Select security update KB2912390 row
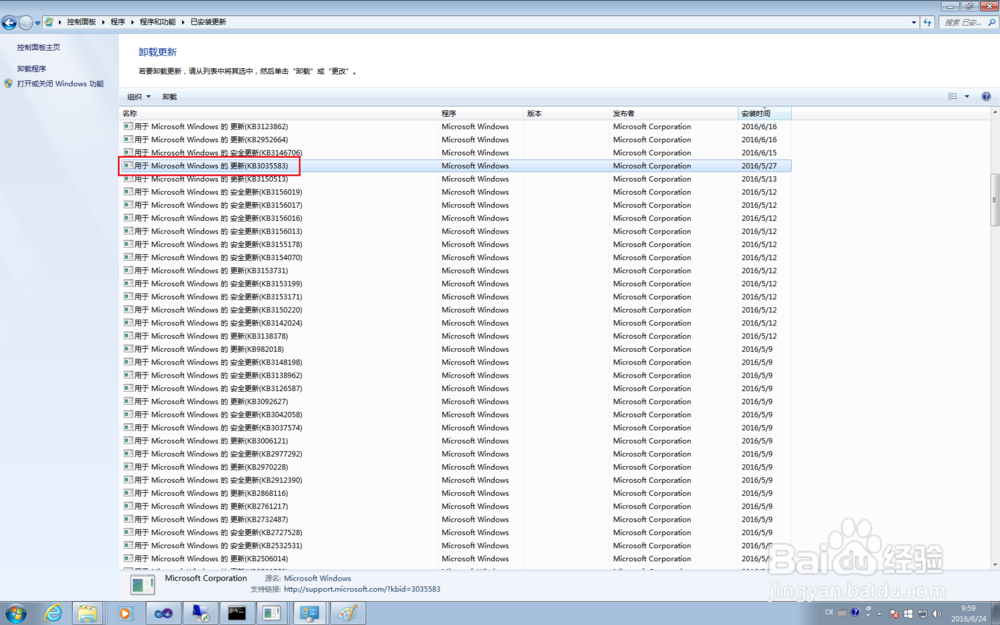This screenshot has width=1000, height=625. 456,480
